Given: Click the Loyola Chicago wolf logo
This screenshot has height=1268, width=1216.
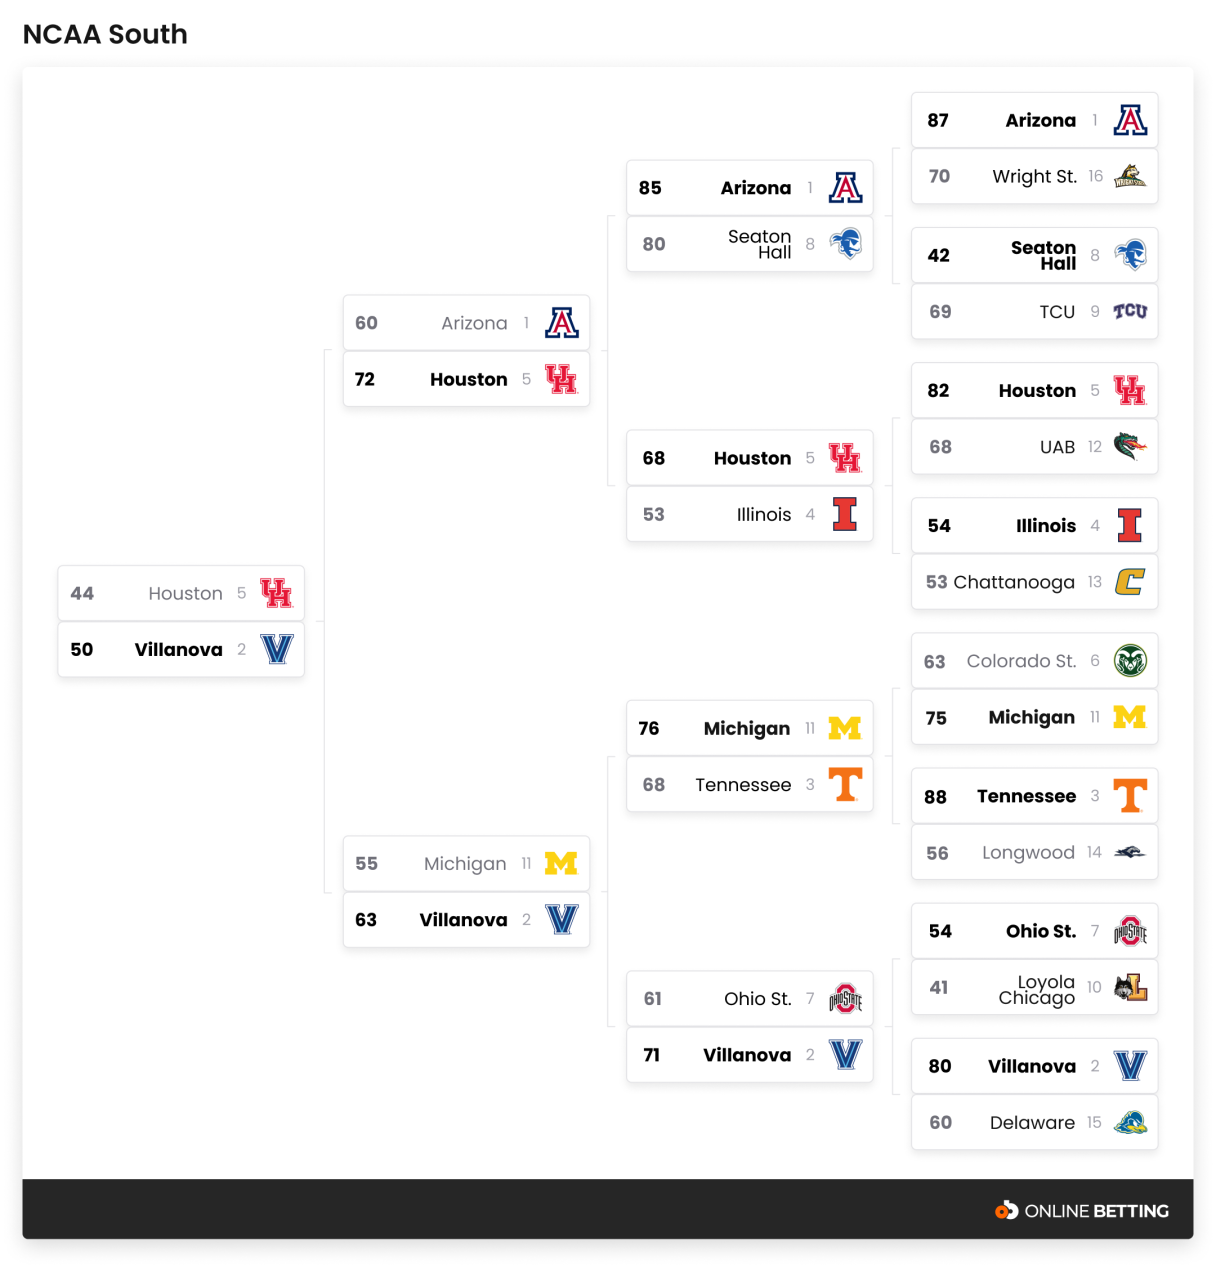Looking at the screenshot, I should tap(1130, 988).
